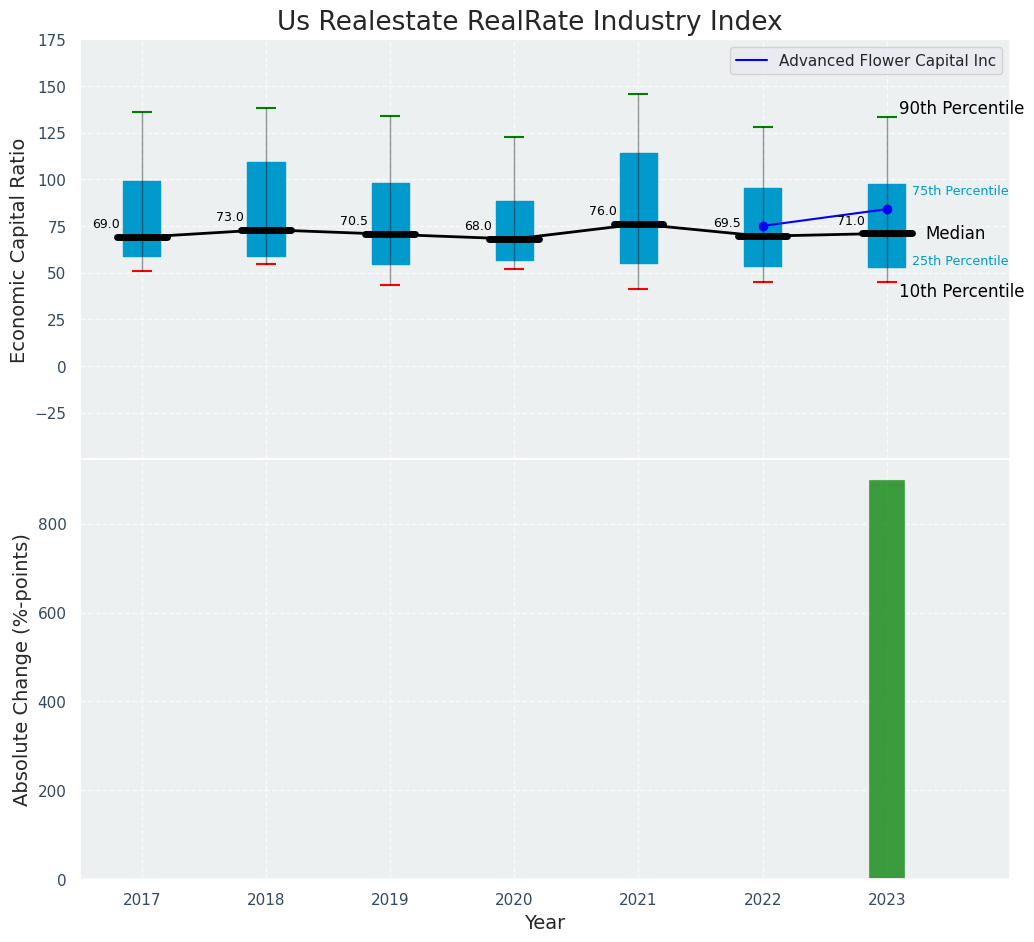Click the 2018 median label 73.0
Screen dimensions: 1034x942
tap(230, 217)
